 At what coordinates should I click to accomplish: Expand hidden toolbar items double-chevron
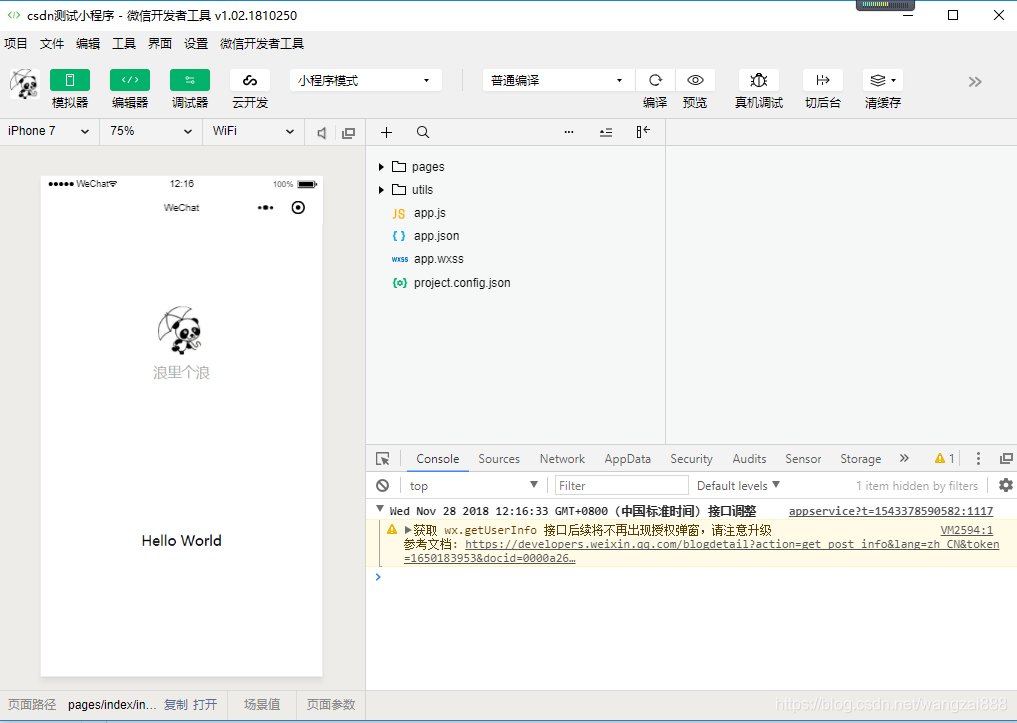[975, 82]
